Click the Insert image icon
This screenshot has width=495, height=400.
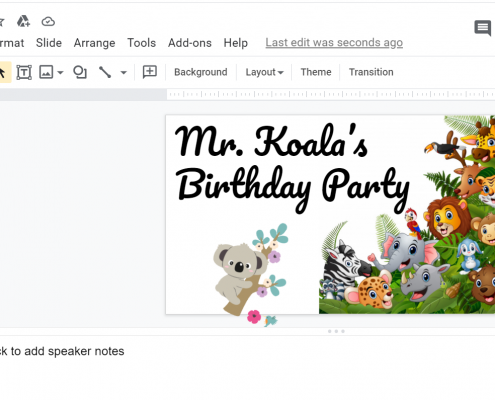tap(46, 72)
